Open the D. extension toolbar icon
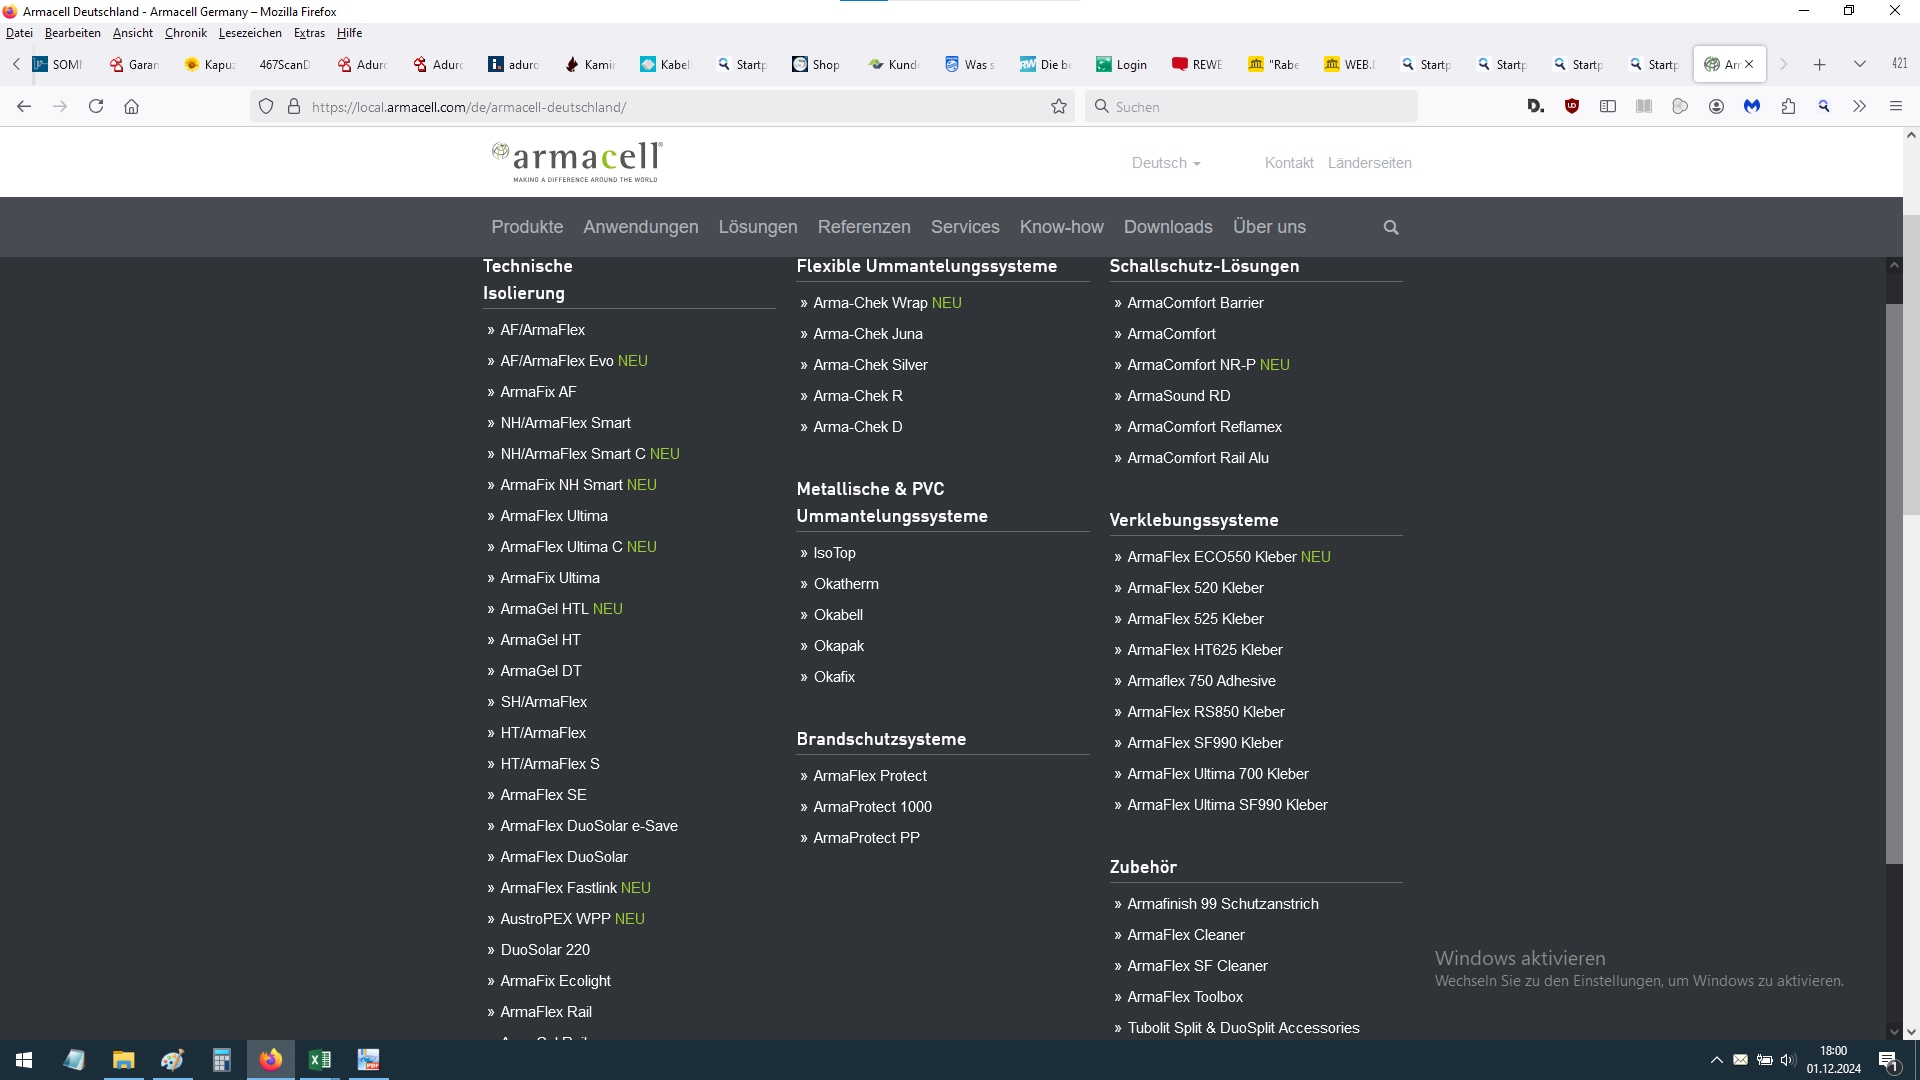Screen dimensions: 1920x1080 coord(1536,106)
